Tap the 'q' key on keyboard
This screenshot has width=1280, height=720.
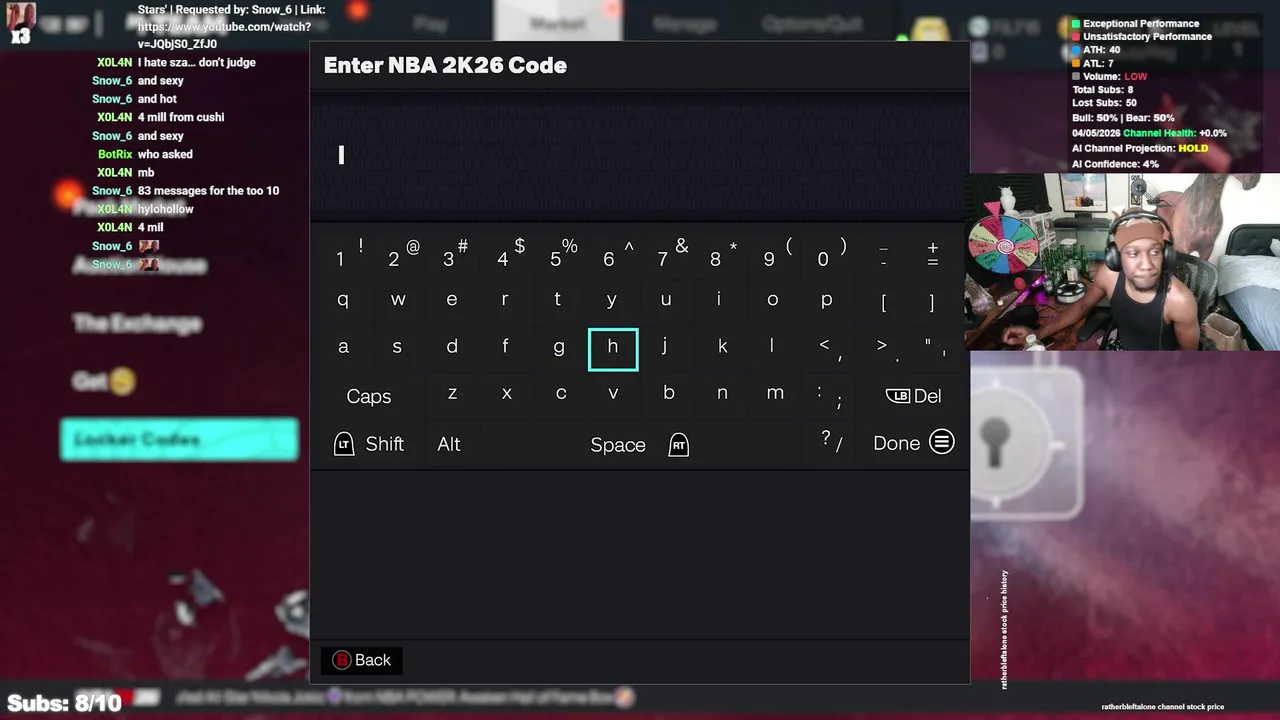[343, 300]
